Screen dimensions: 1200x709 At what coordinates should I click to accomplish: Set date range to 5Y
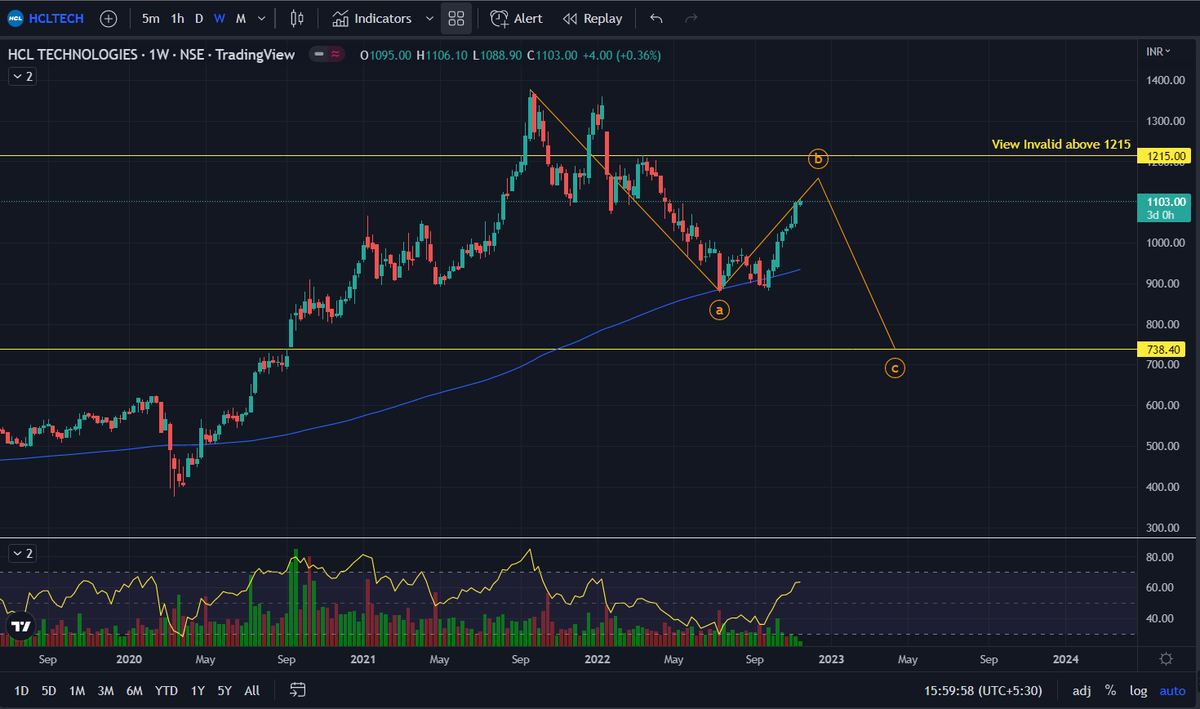(x=225, y=690)
